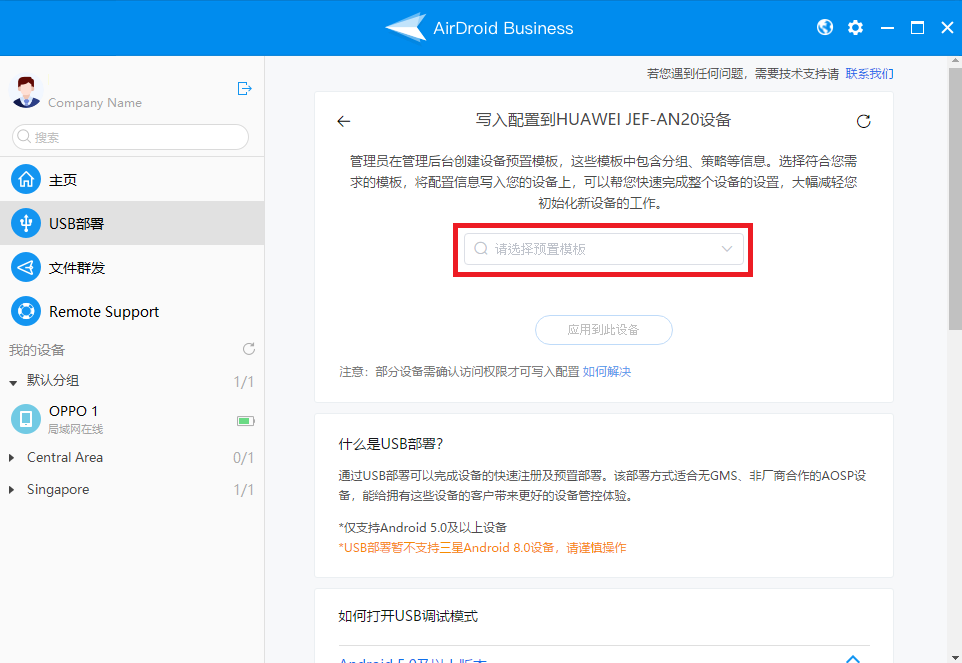962x663 pixels.
Task: Click the USB icon beside USB部署
Action: click(x=26, y=223)
